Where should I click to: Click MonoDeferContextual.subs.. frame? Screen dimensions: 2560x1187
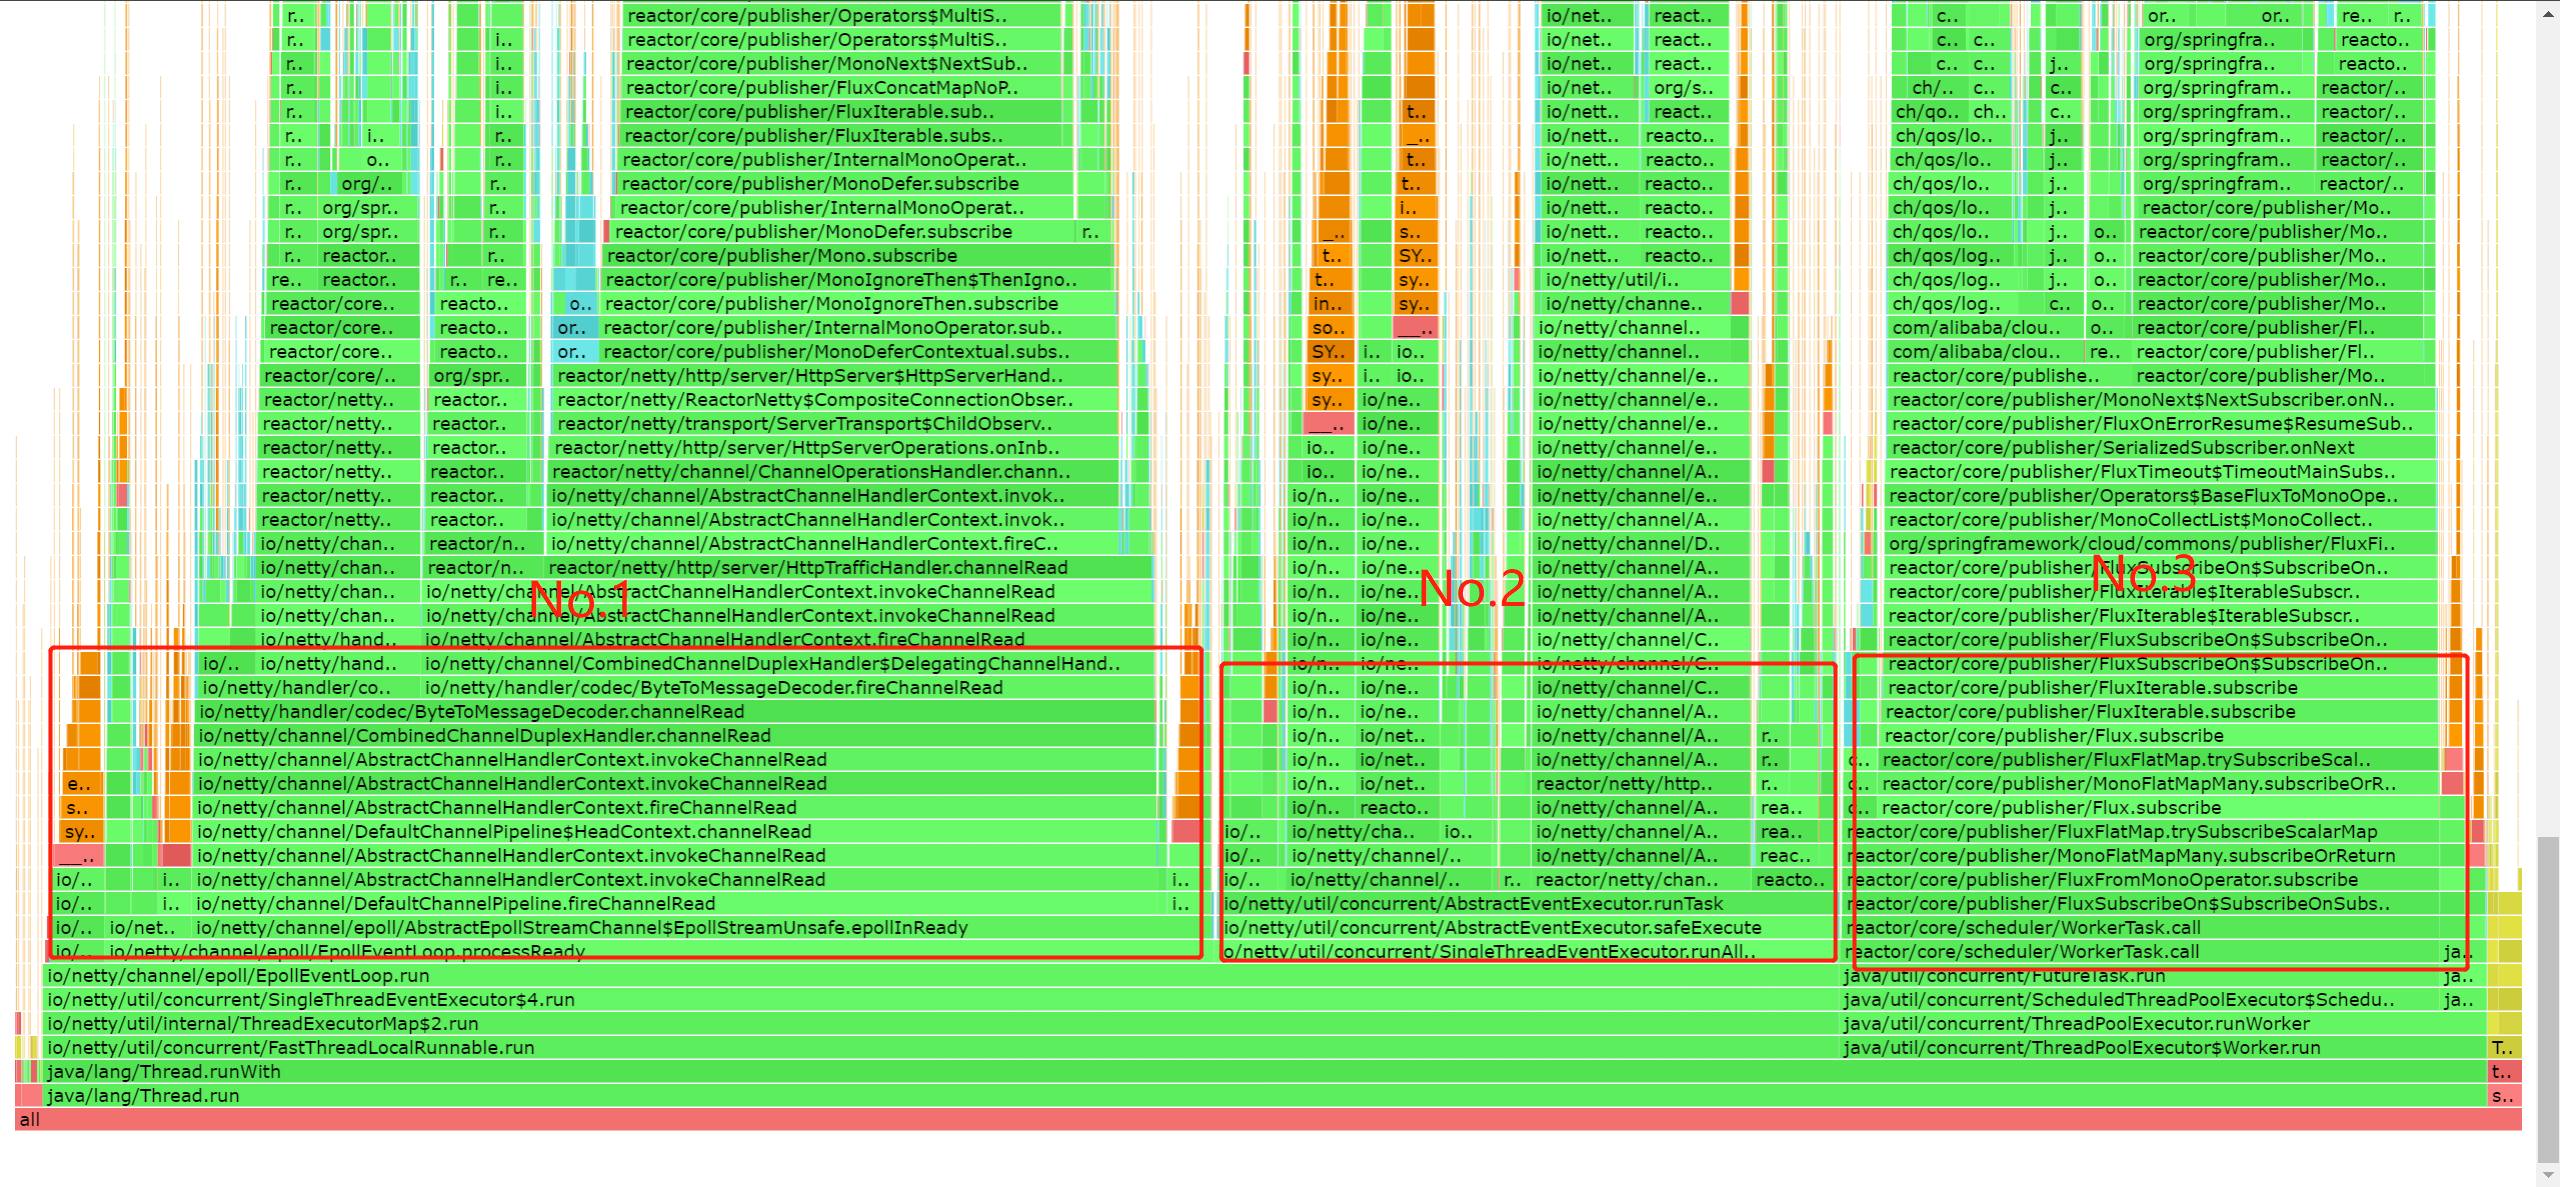[858, 351]
